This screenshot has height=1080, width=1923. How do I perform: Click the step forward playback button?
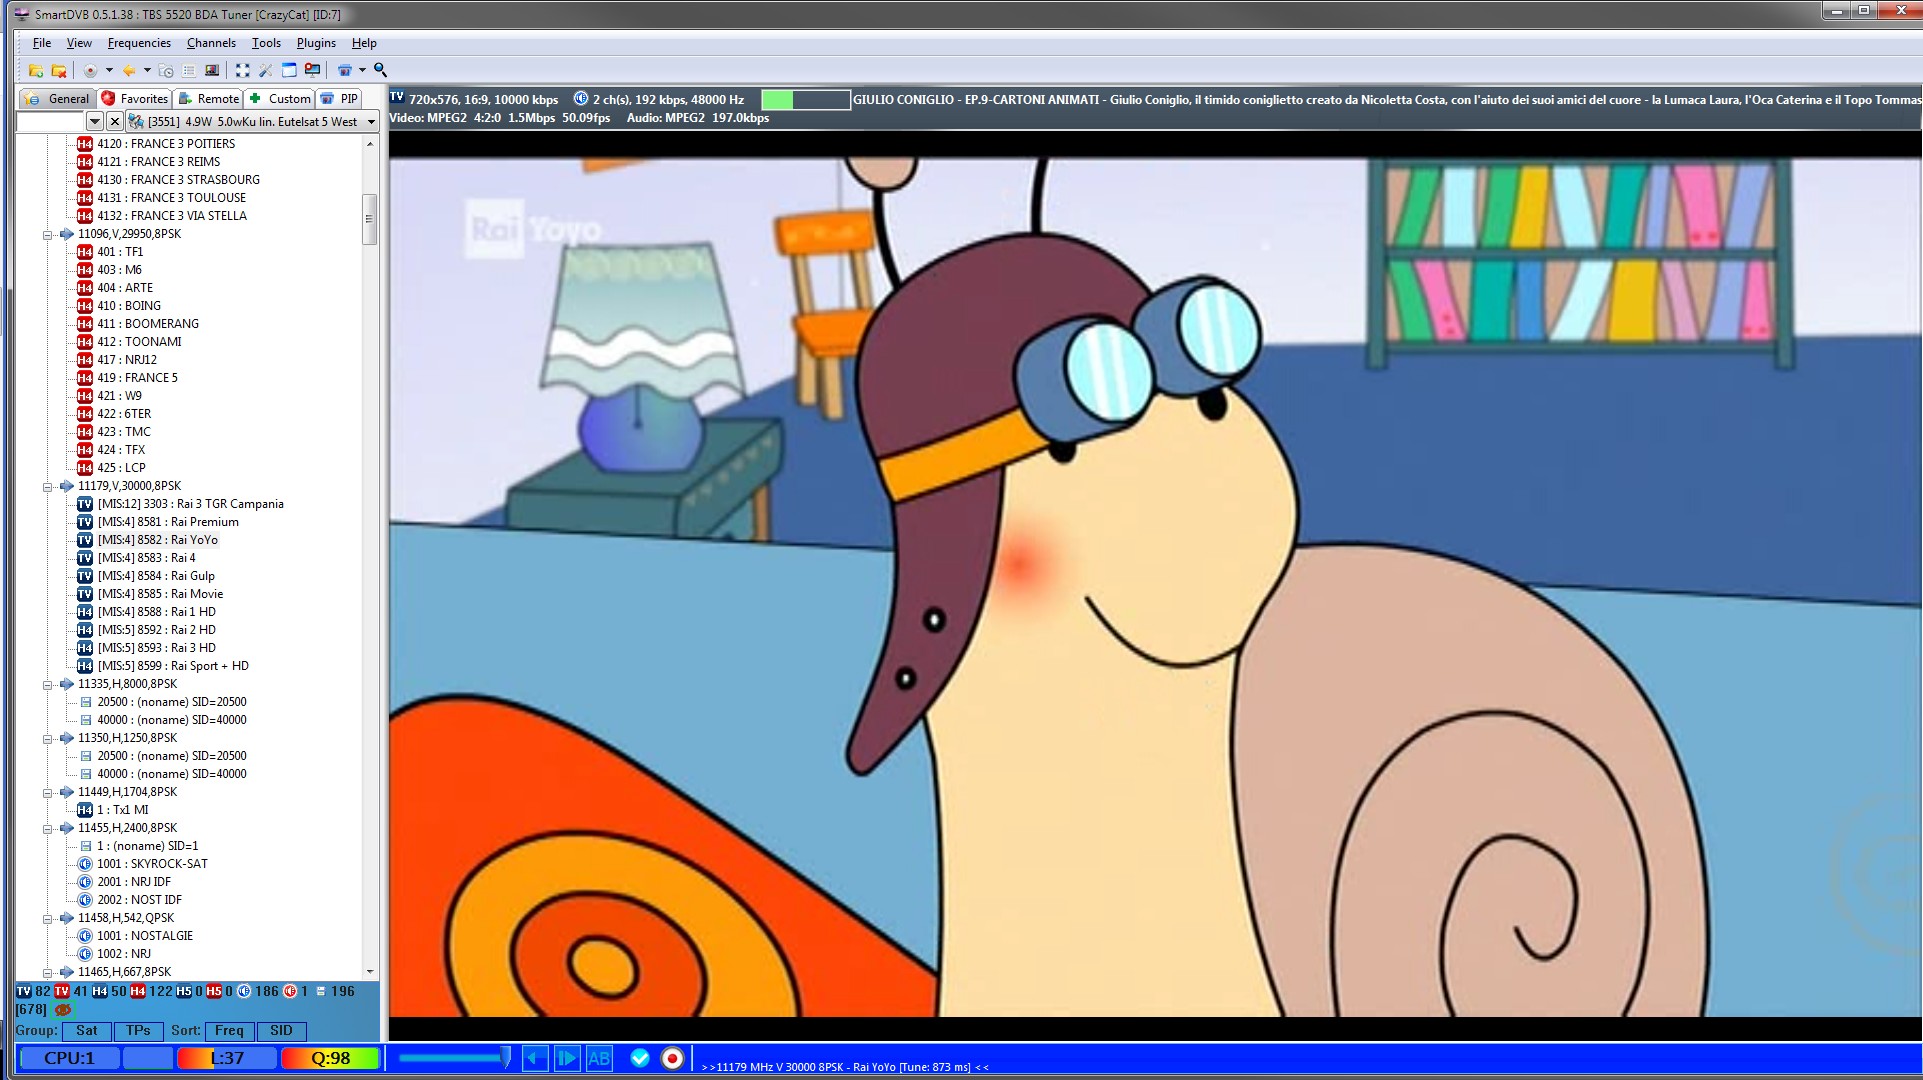coord(566,1058)
